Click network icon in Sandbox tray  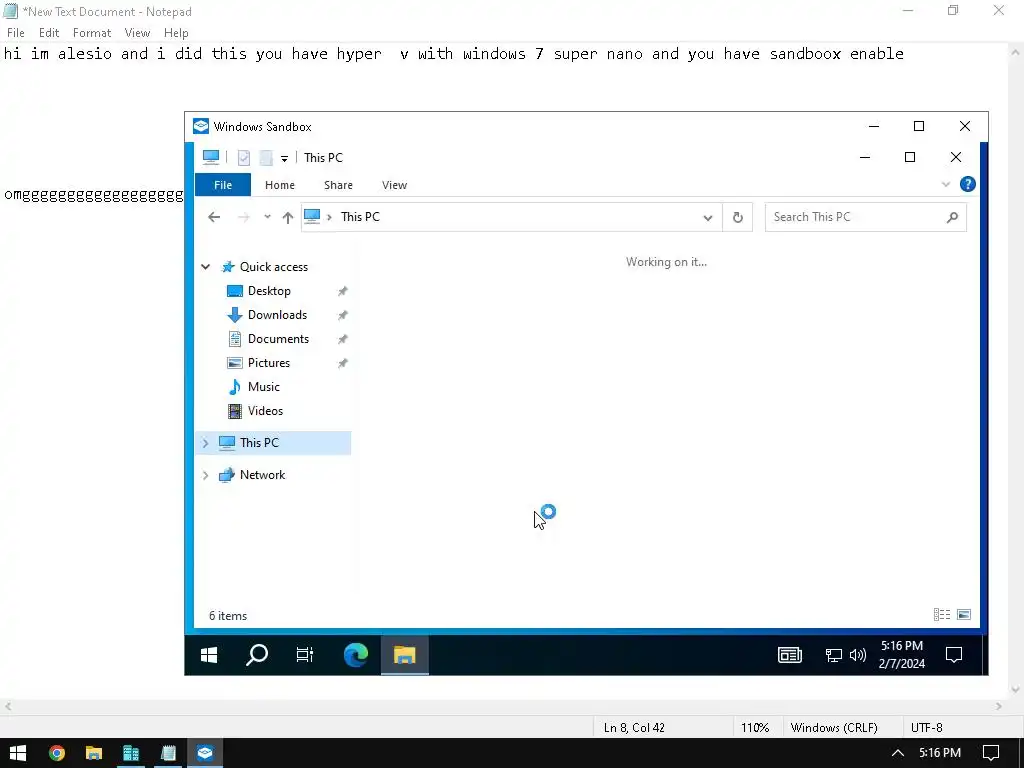(x=833, y=655)
